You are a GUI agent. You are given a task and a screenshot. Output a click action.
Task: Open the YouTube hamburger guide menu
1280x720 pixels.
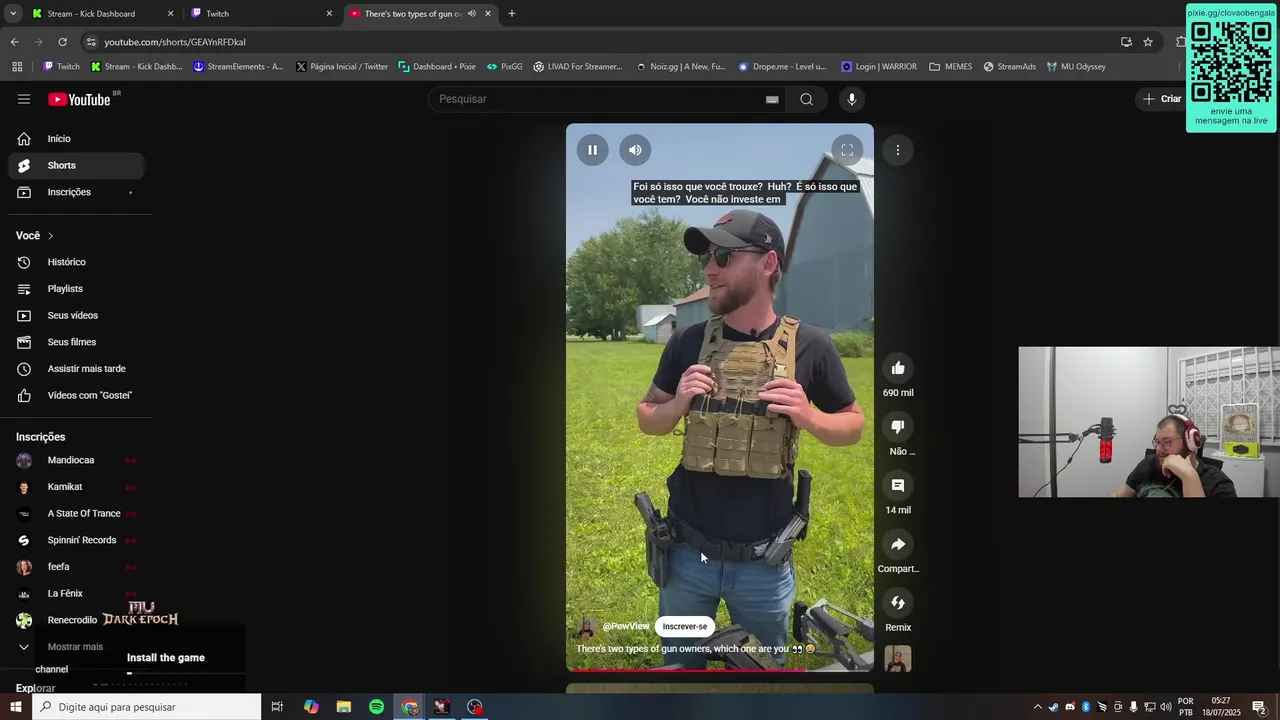[x=24, y=99]
